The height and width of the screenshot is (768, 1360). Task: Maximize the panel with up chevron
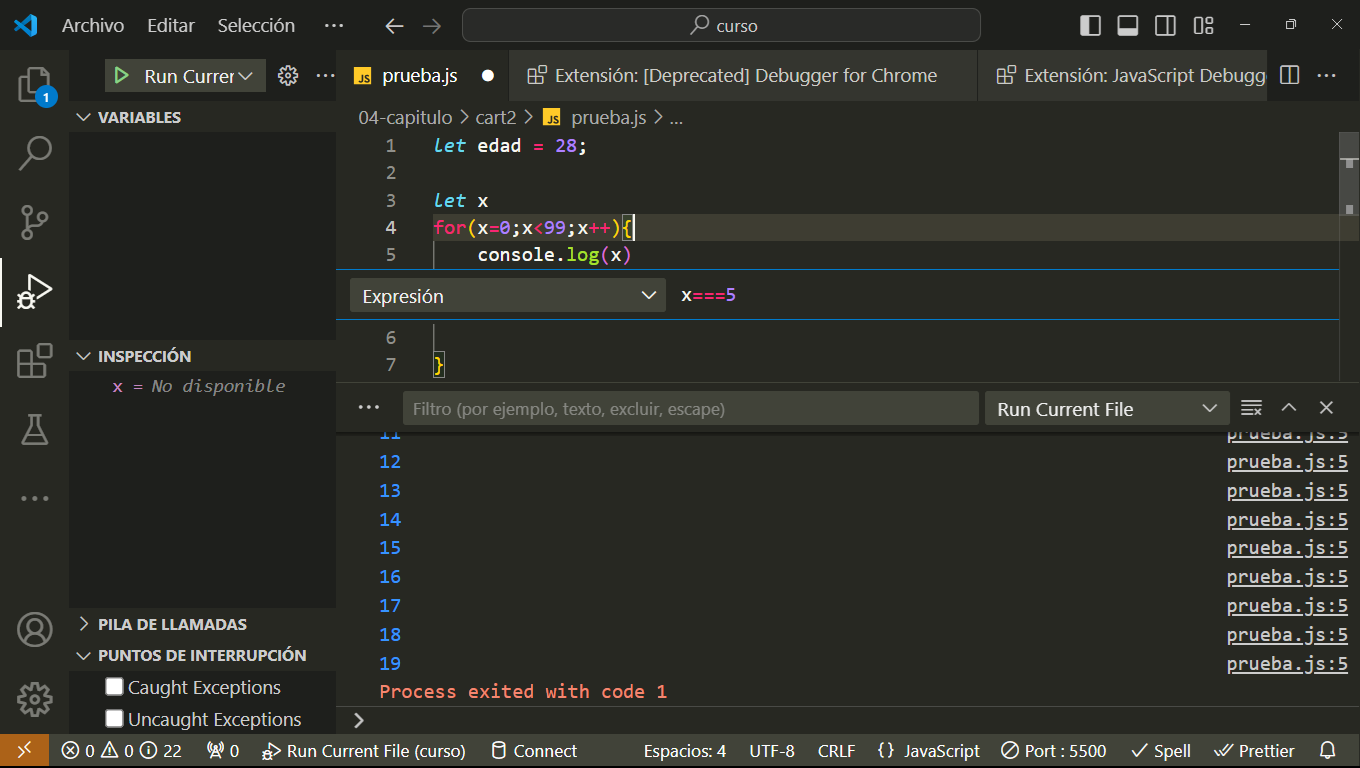1289,408
